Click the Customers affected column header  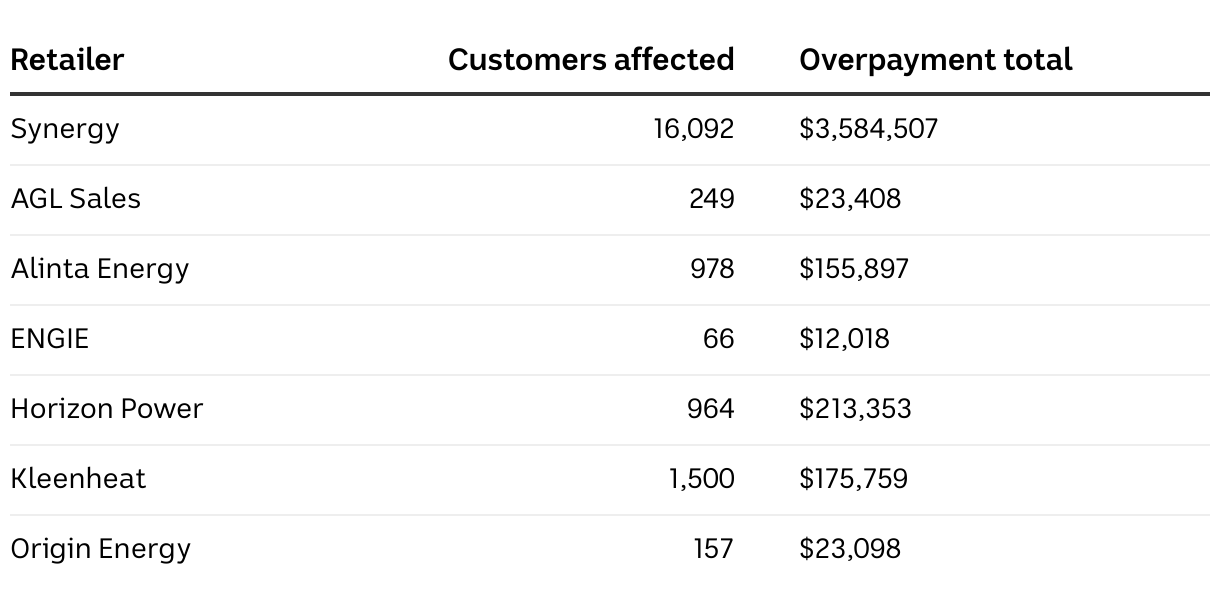tap(591, 60)
